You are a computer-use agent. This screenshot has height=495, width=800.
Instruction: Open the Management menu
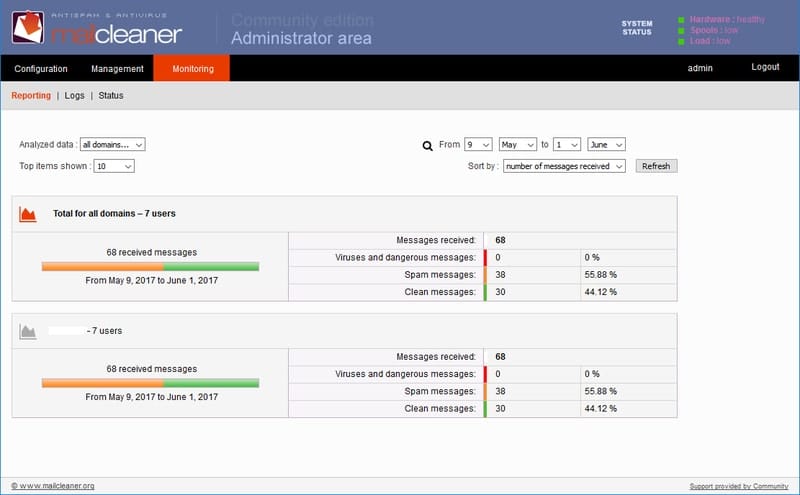[117, 68]
